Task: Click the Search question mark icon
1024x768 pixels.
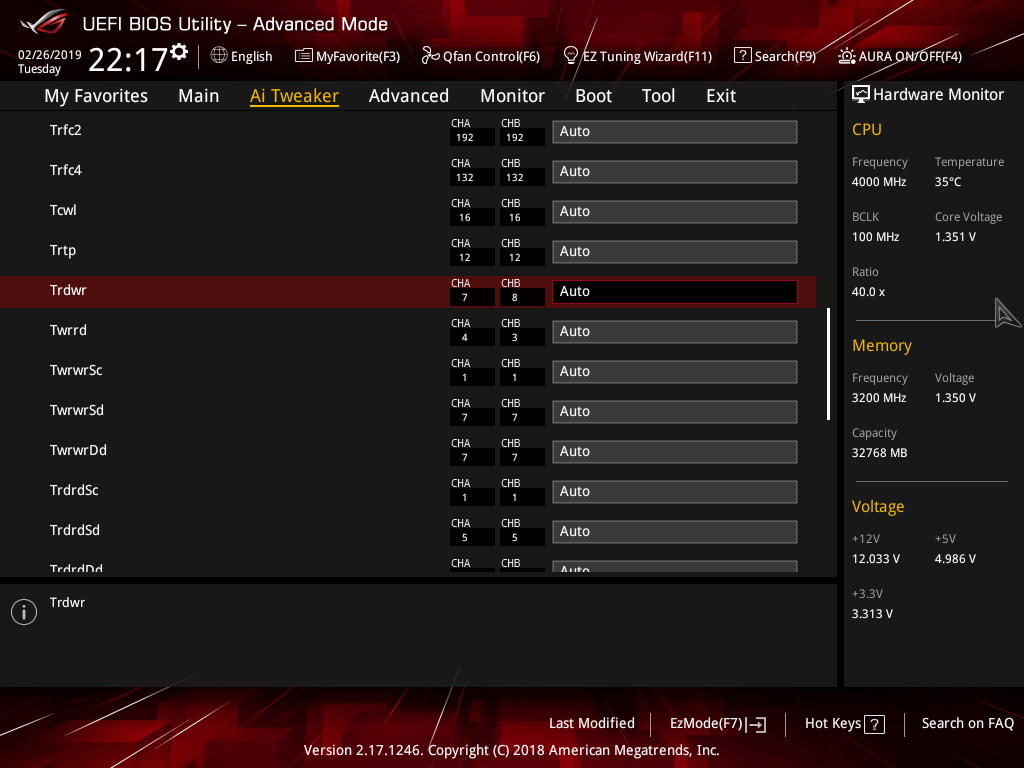Action: (743, 56)
